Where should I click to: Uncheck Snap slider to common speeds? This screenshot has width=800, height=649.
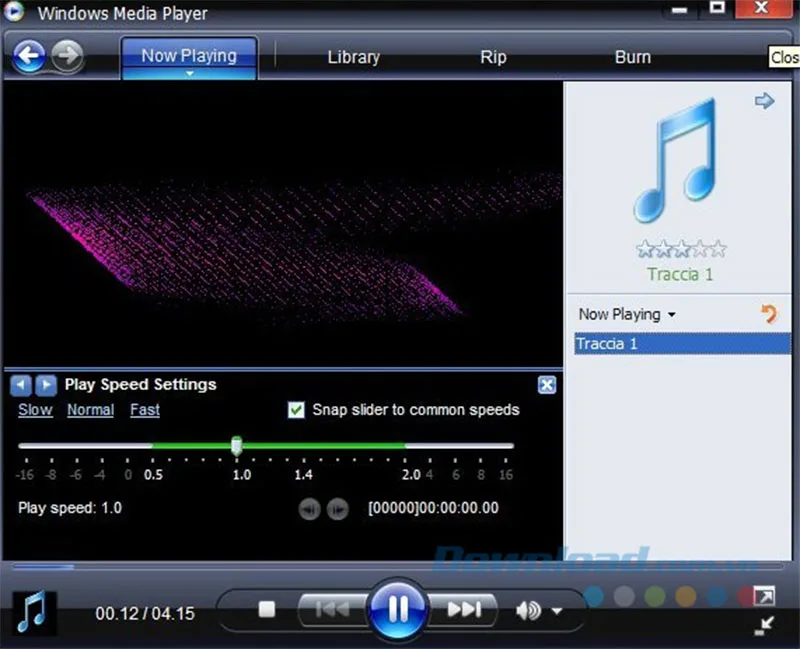click(x=296, y=410)
